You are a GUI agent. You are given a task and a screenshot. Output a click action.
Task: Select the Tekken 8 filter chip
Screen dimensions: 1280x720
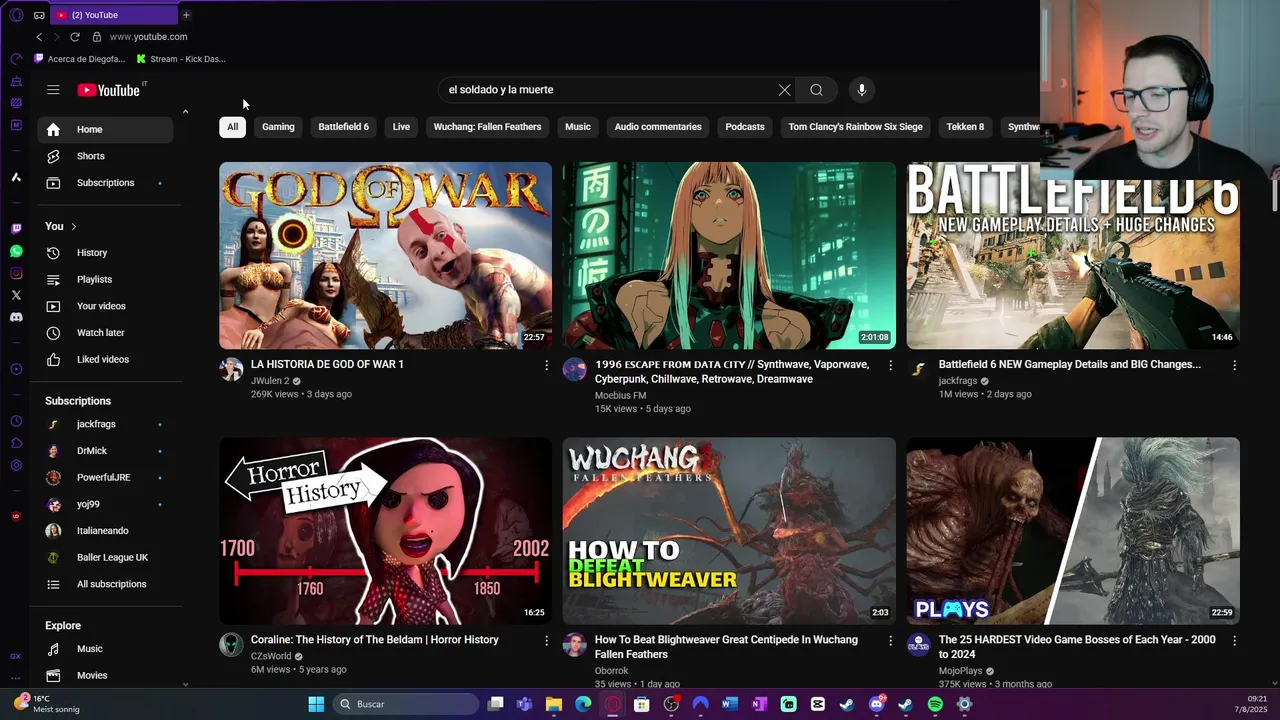click(965, 127)
